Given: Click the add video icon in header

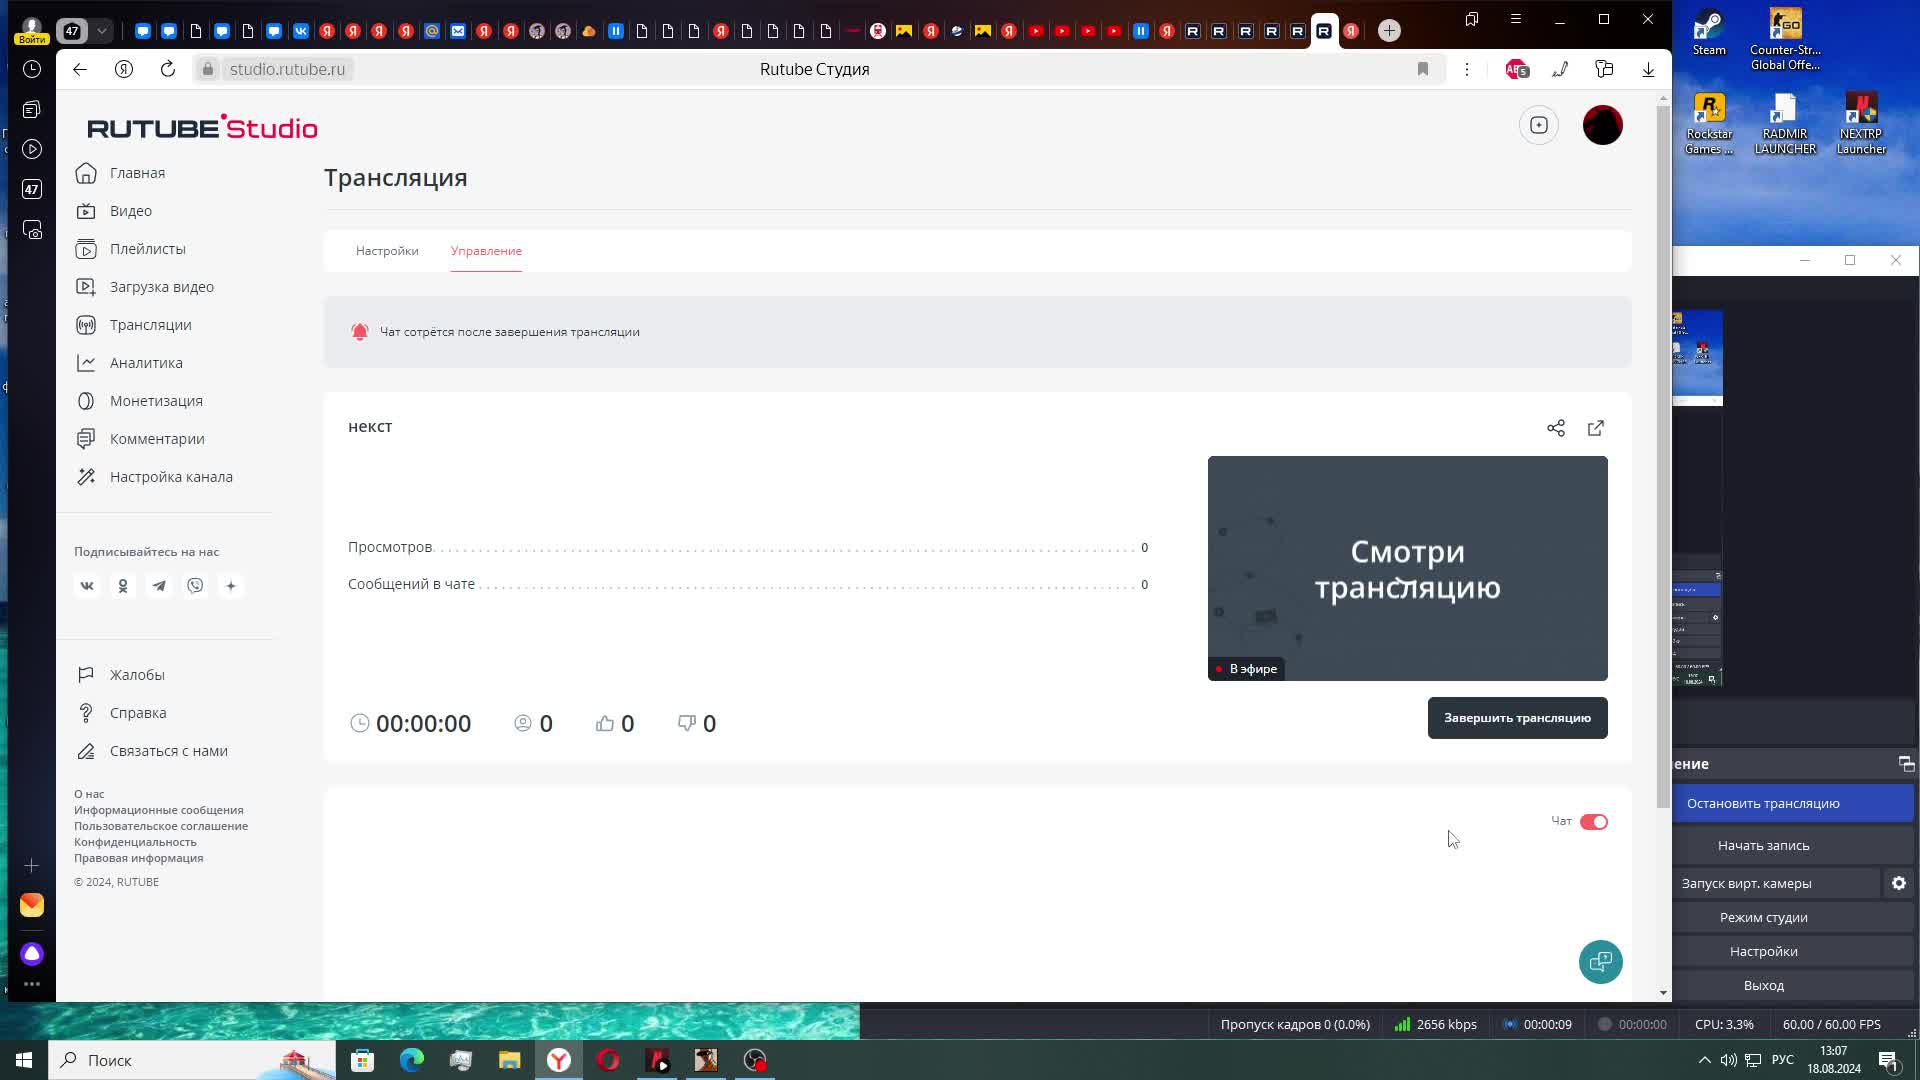Looking at the screenshot, I should pos(1539,125).
